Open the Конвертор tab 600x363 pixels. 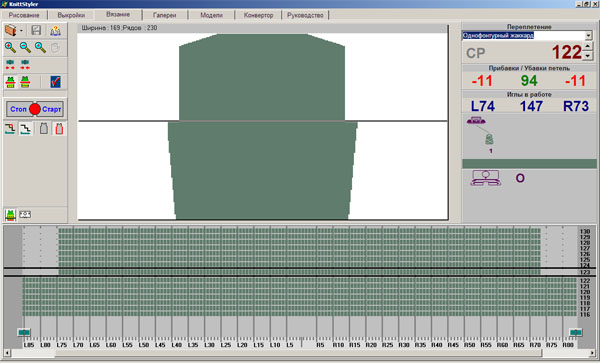pyautogui.click(x=258, y=15)
